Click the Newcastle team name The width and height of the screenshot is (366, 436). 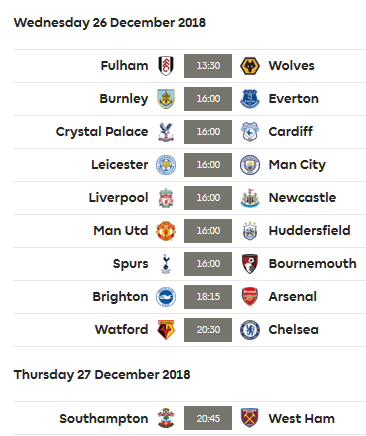302,197
